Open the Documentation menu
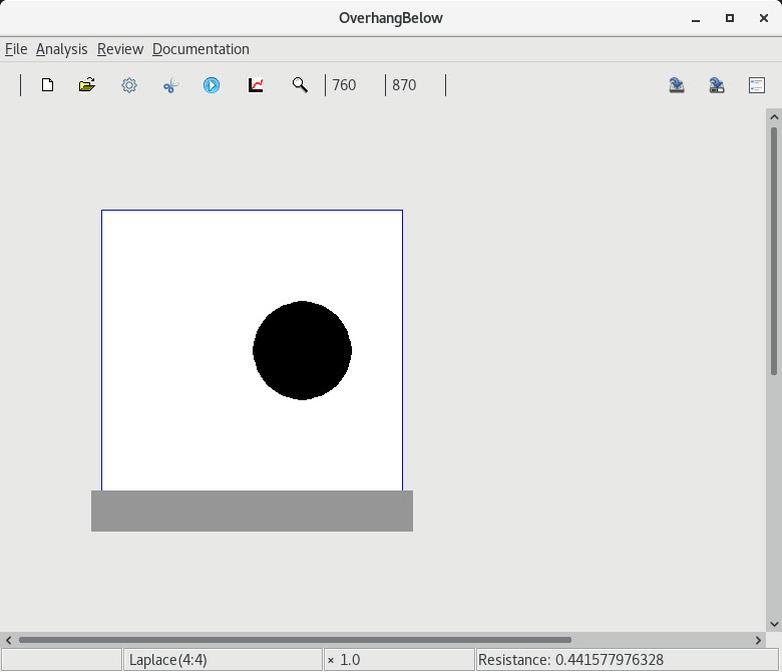 click(x=200, y=49)
